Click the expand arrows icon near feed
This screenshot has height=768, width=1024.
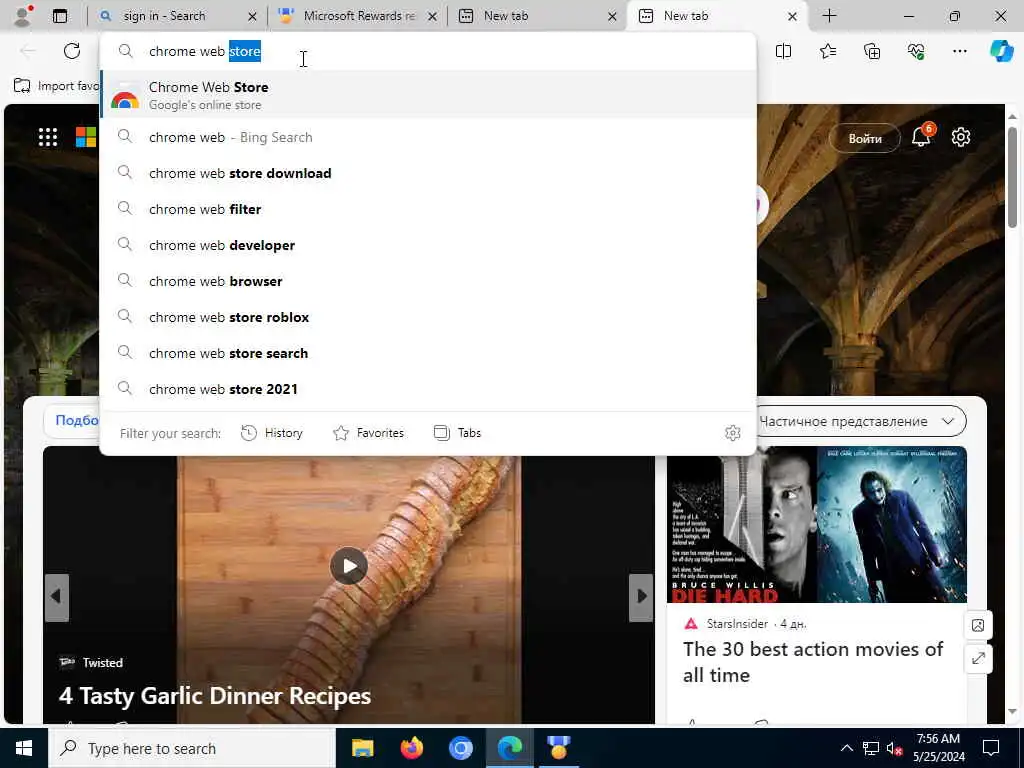click(978, 658)
